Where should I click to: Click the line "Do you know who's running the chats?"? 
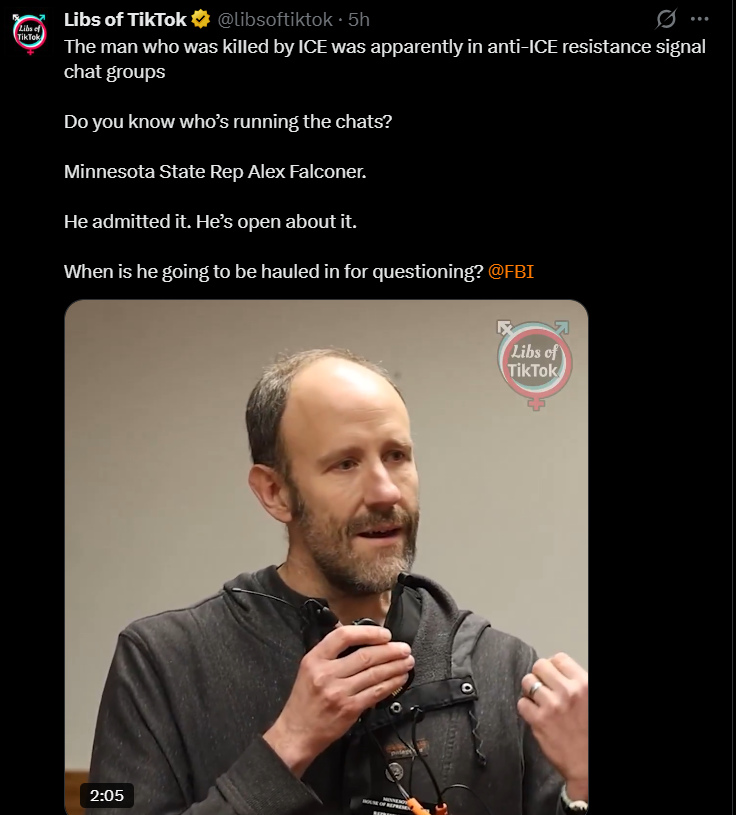coord(228,122)
